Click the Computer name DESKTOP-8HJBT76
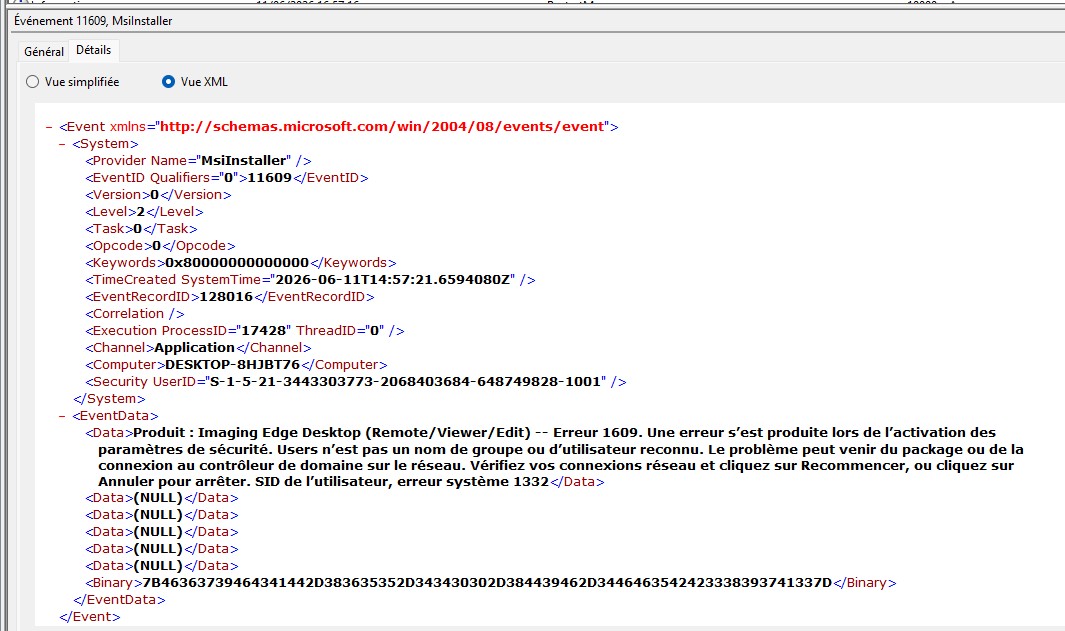The width and height of the screenshot is (1065, 631). point(232,365)
